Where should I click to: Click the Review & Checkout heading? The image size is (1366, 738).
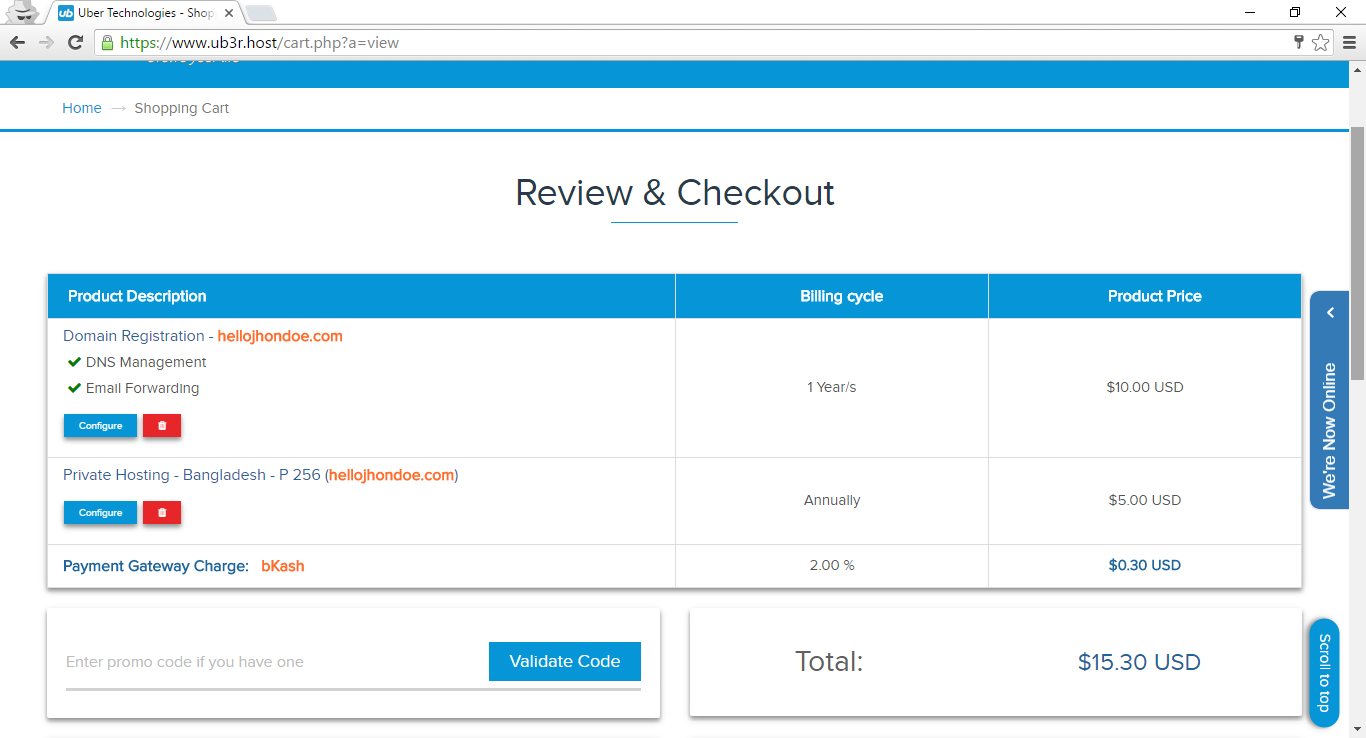[675, 193]
